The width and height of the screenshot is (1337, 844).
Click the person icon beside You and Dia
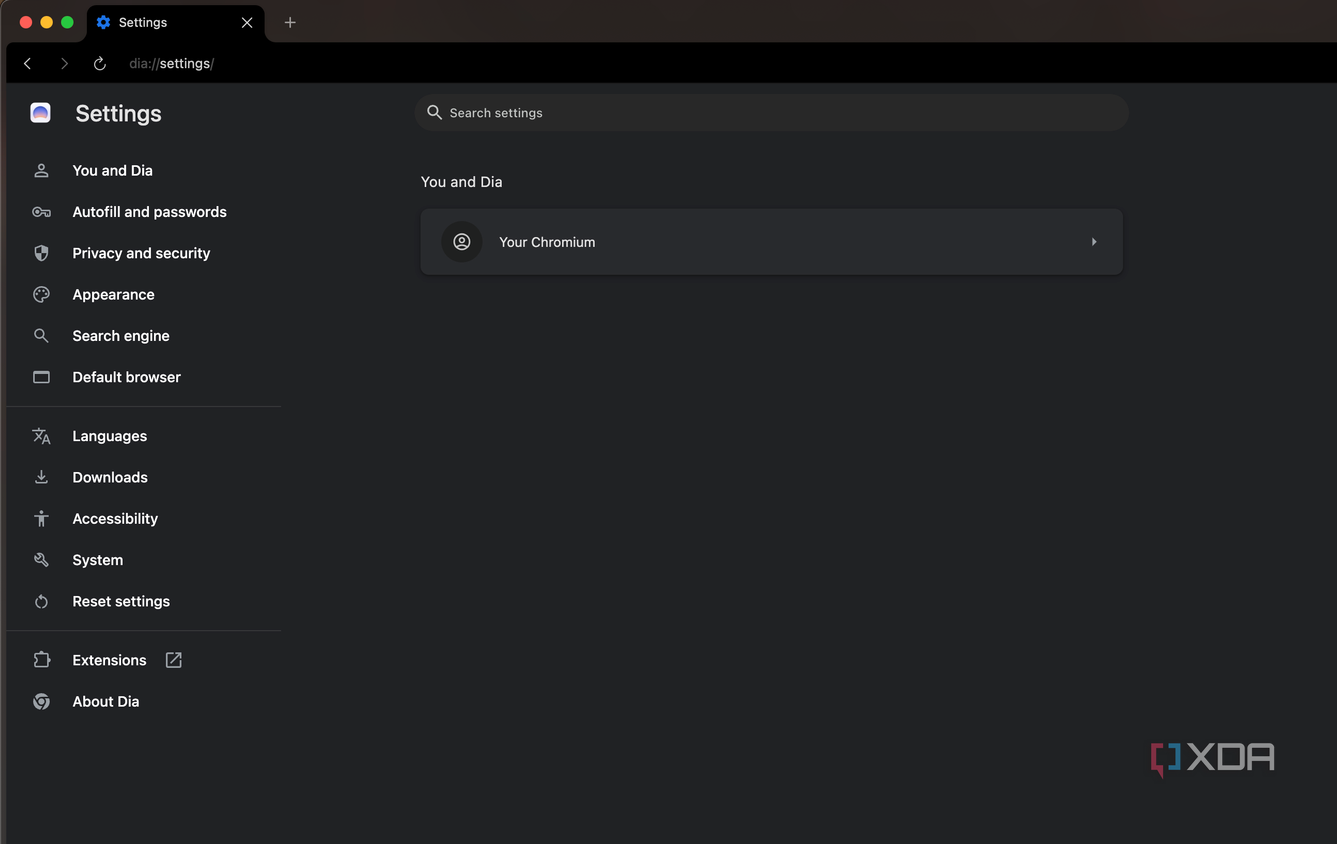41,171
